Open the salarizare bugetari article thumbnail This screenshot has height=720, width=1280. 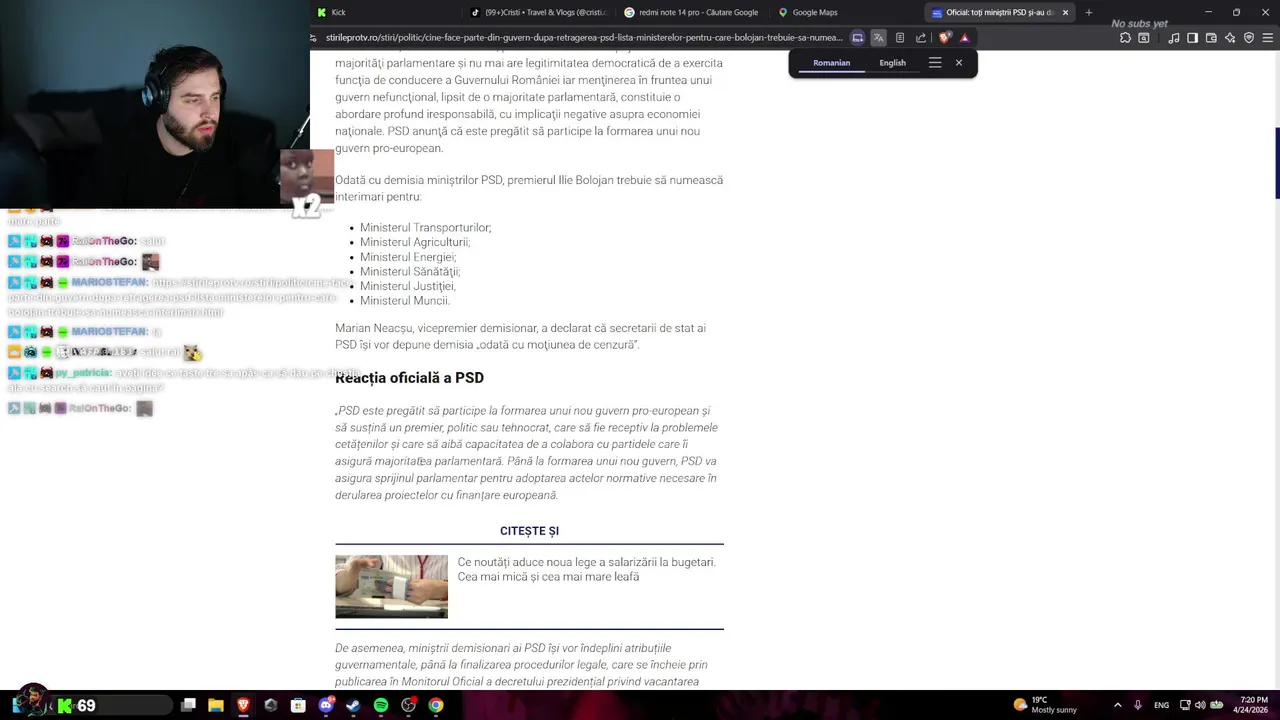pos(391,587)
